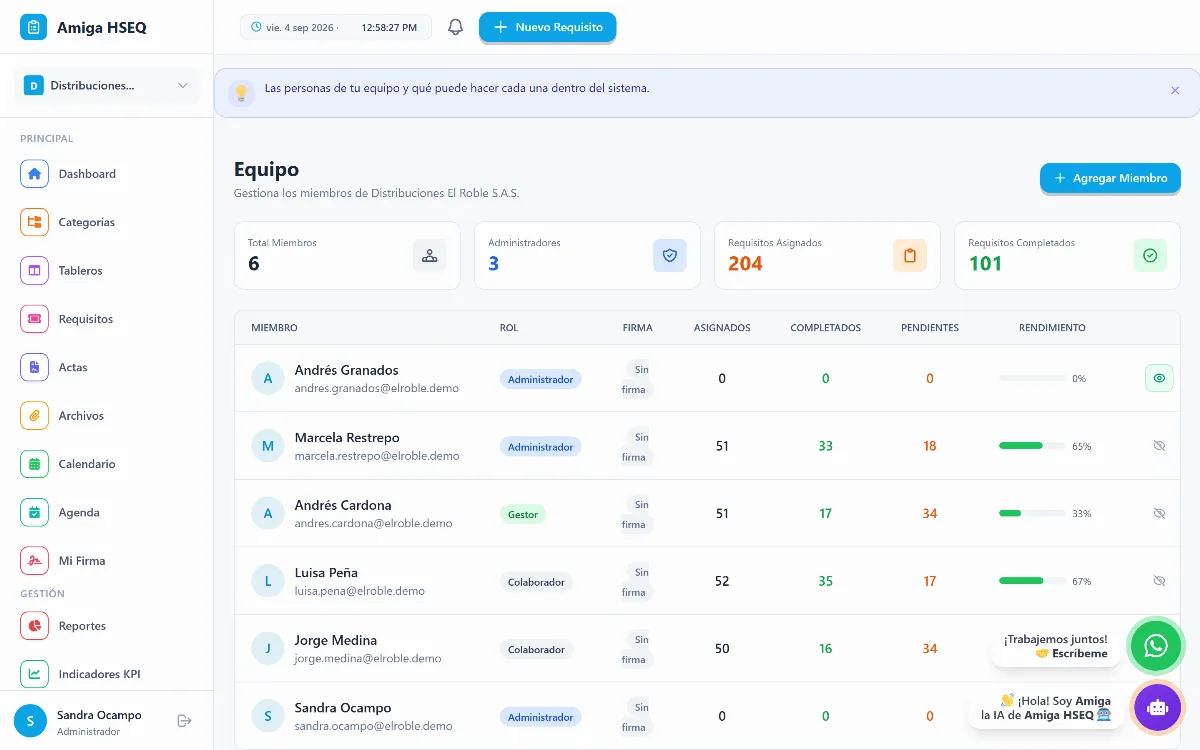
Task: Click Administrador badge for Andrés Granados
Action: click(x=541, y=380)
